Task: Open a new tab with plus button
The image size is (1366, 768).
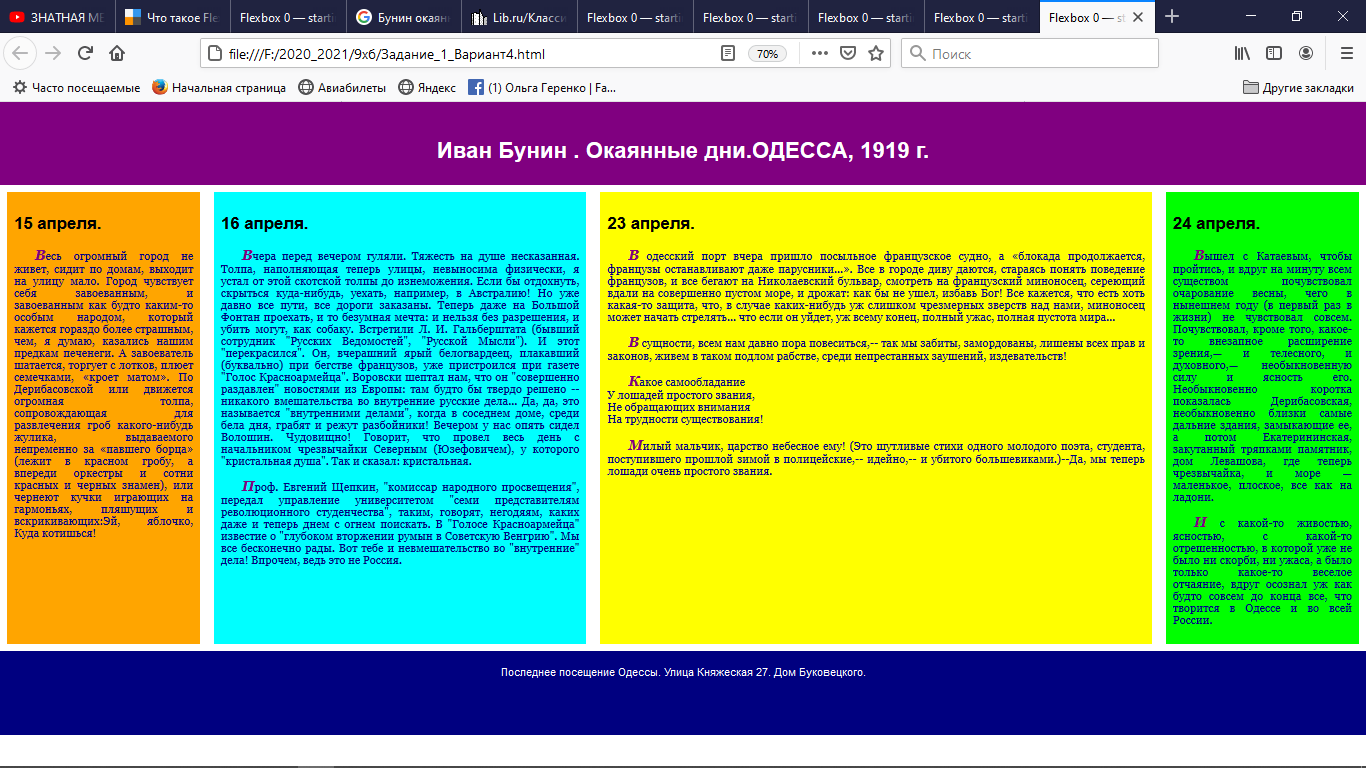Action: tap(1172, 17)
